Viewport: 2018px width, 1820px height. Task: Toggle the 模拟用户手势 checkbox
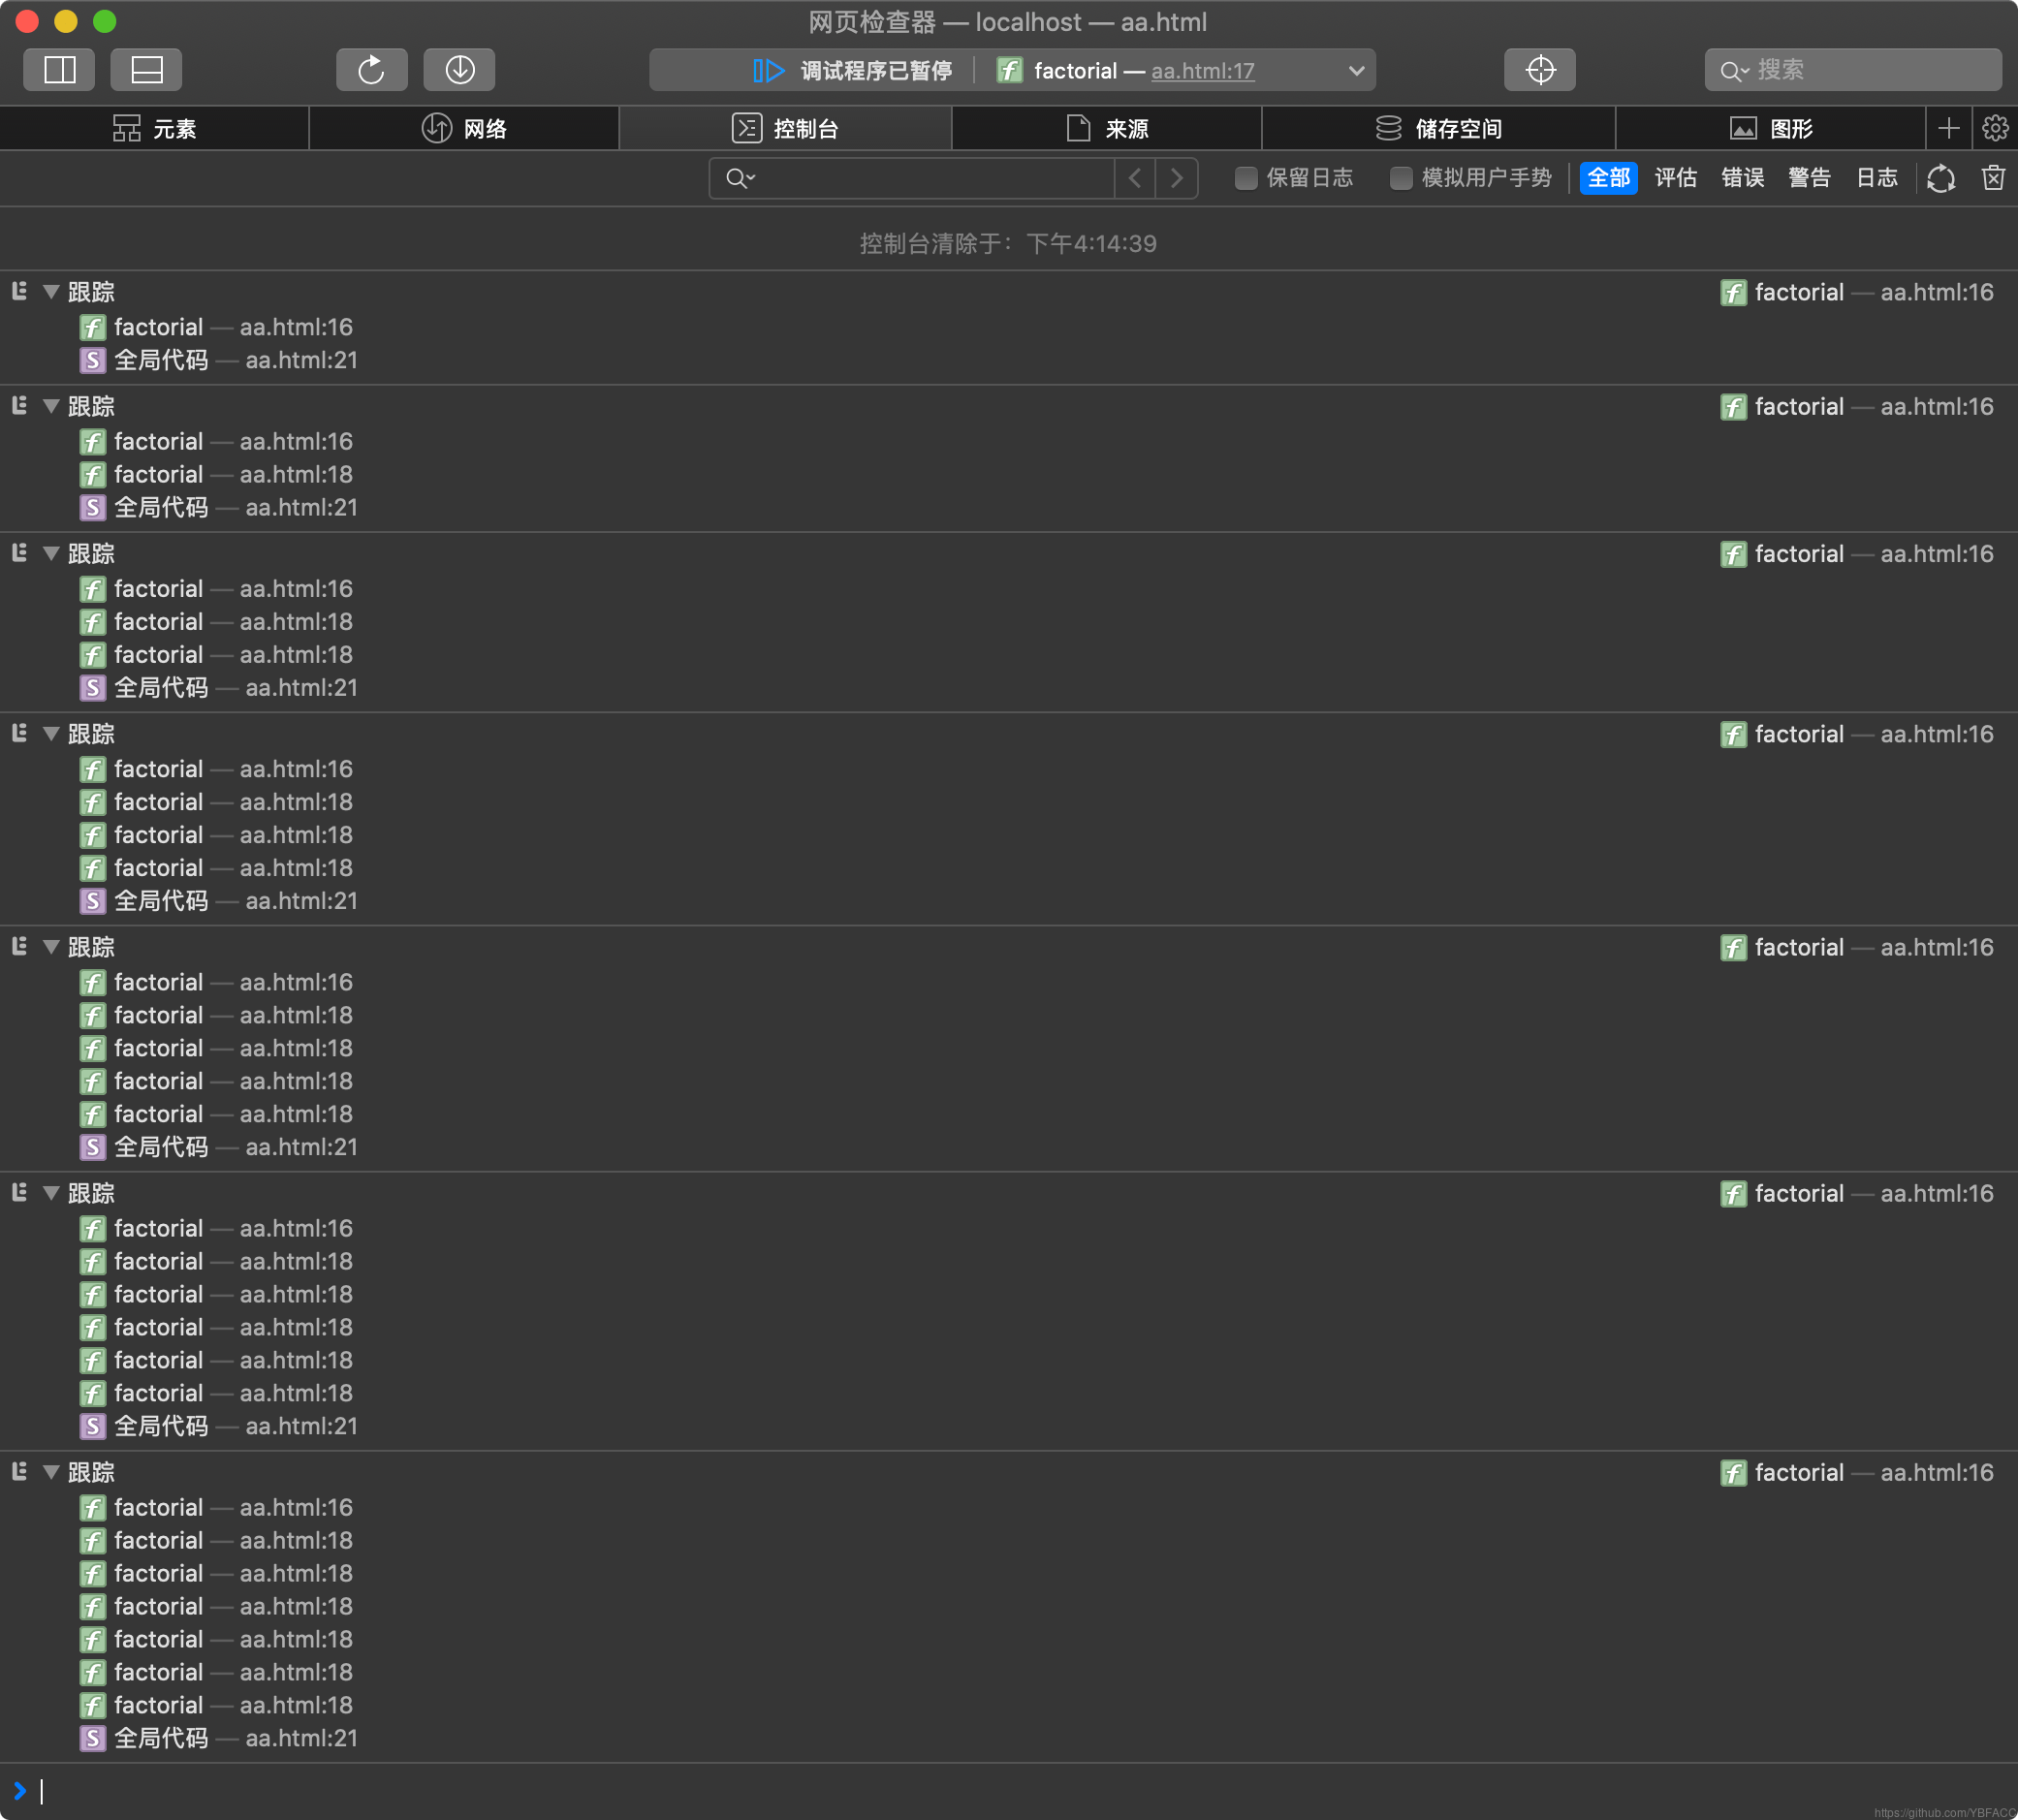pyautogui.click(x=1401, y=178)
